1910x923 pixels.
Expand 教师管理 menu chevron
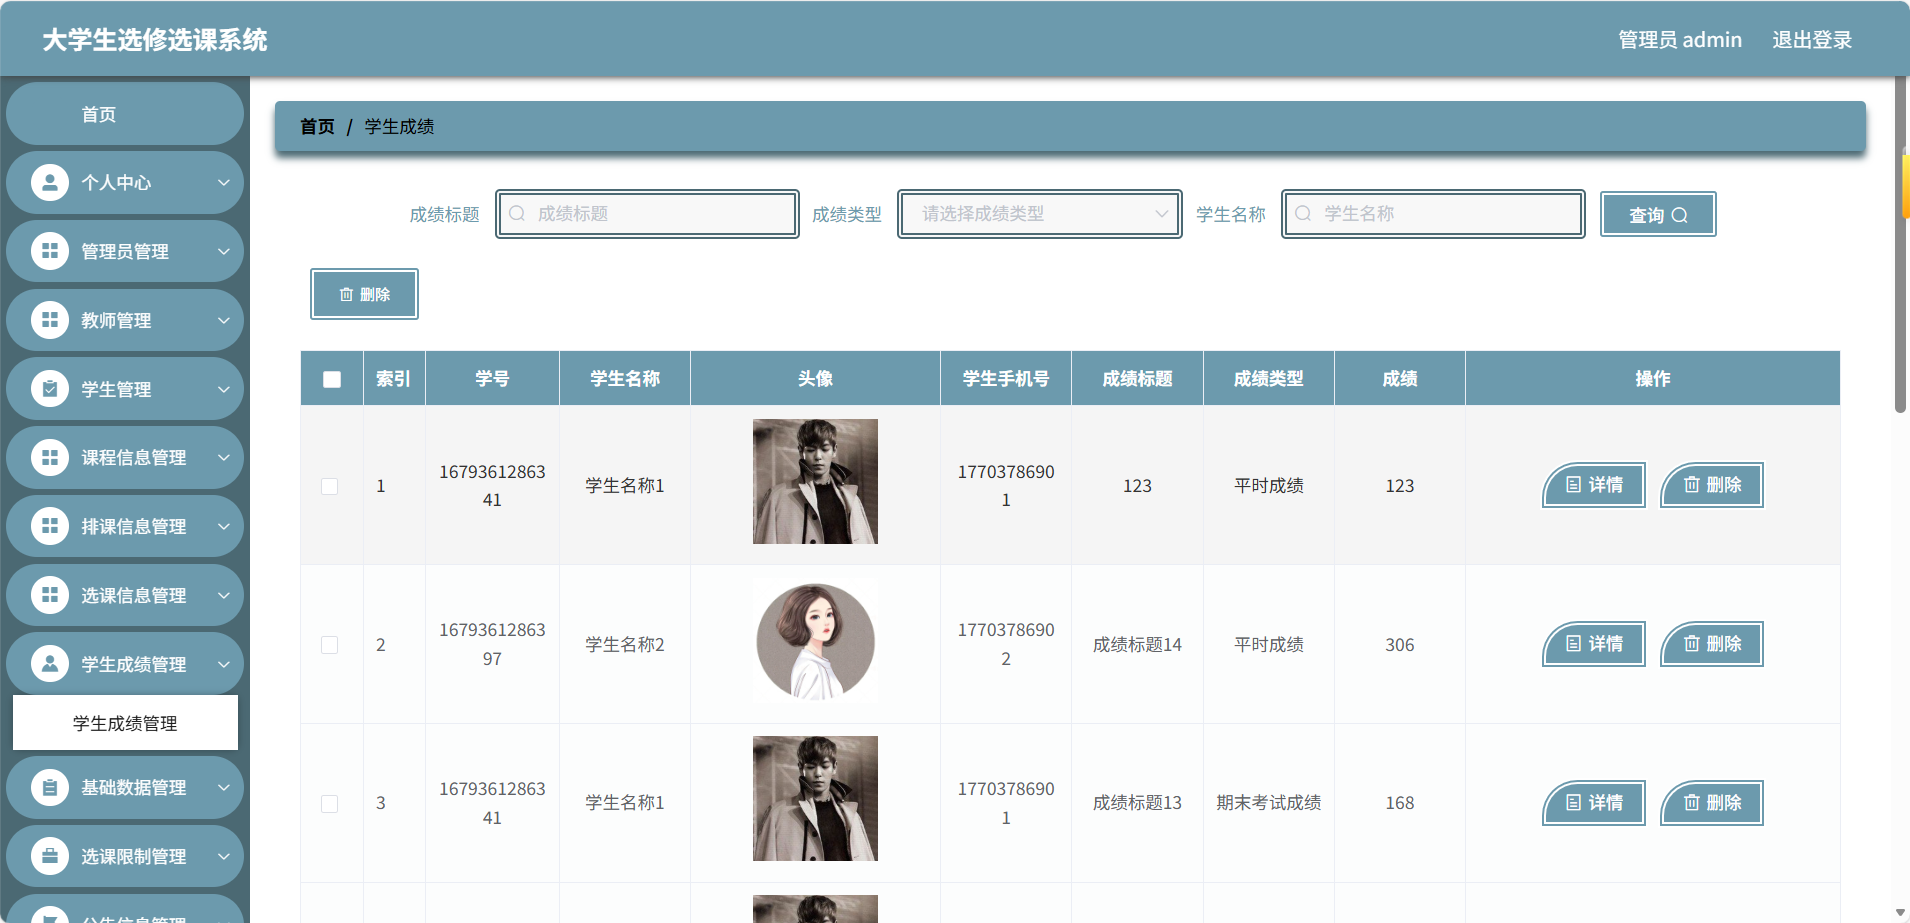224,320
